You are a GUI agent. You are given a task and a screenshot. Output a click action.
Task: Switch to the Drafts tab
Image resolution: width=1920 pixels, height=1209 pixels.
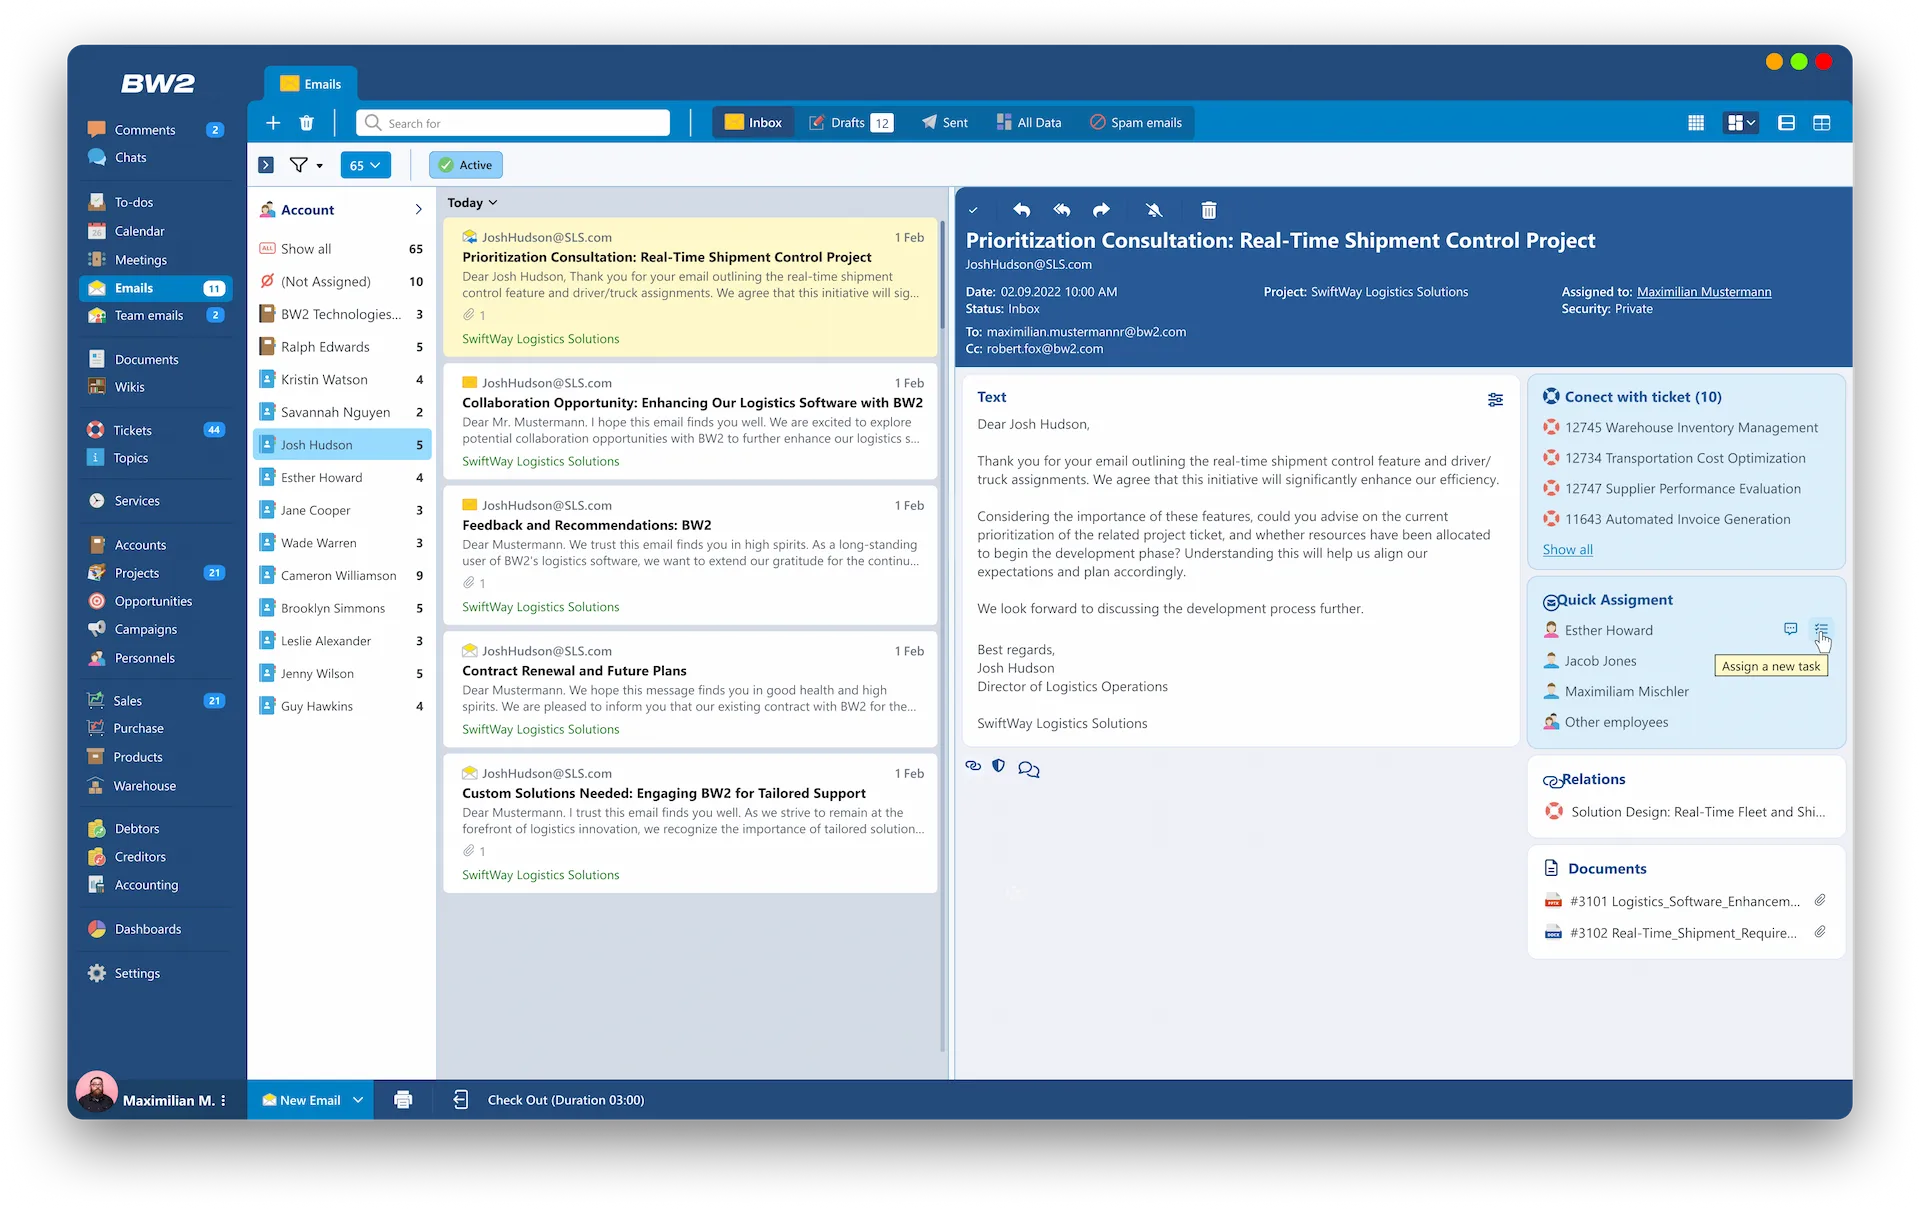click(x=846, y=122)
